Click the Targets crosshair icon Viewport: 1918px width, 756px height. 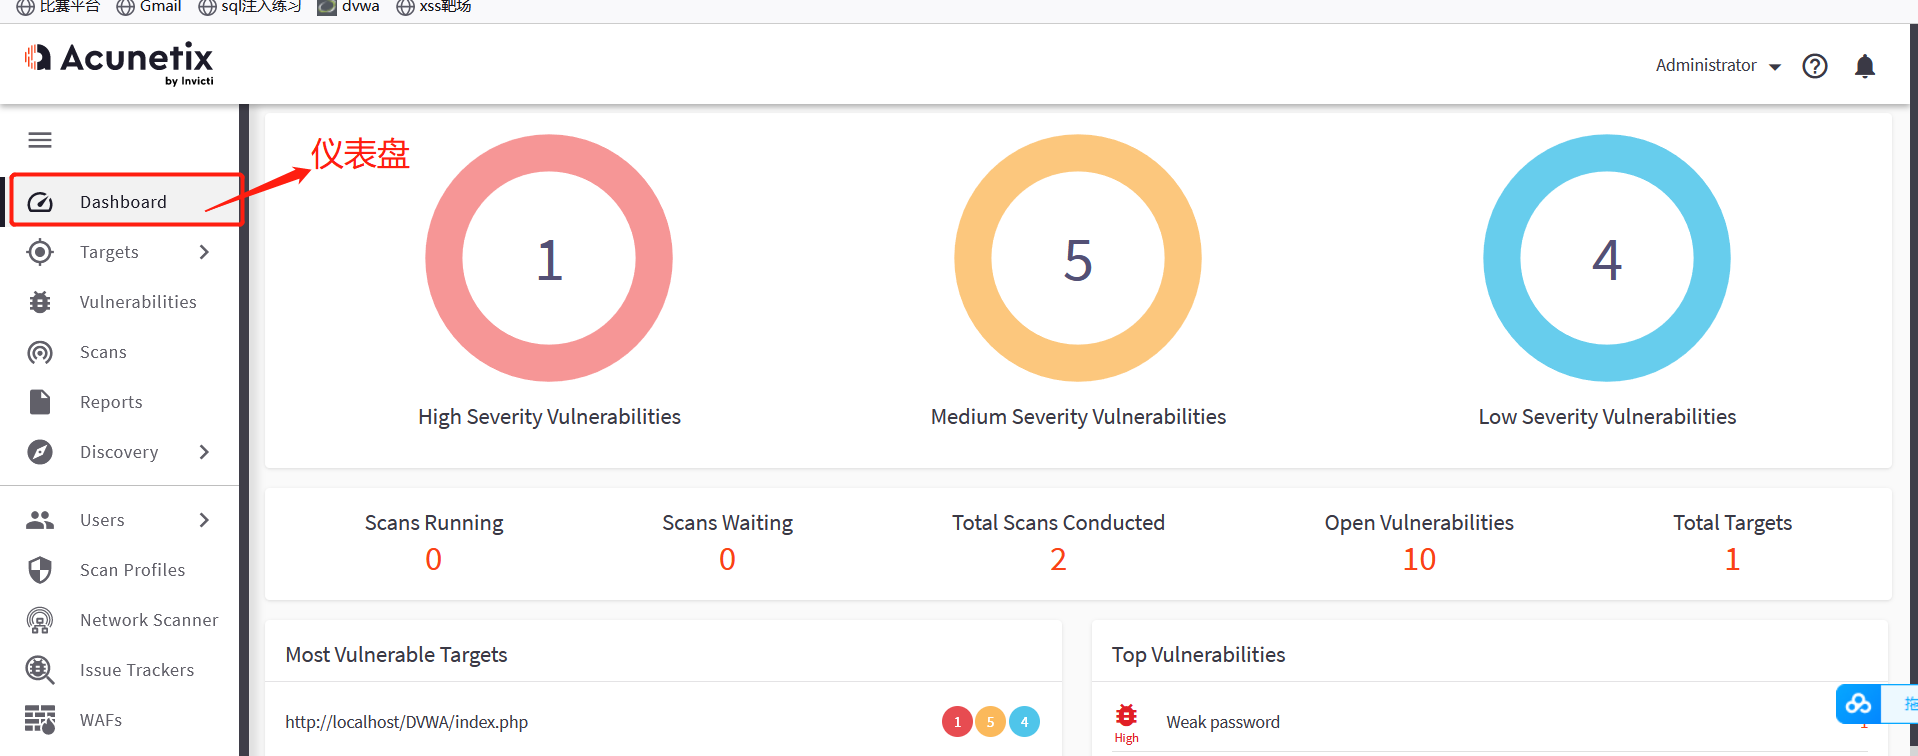coord(40,252)
